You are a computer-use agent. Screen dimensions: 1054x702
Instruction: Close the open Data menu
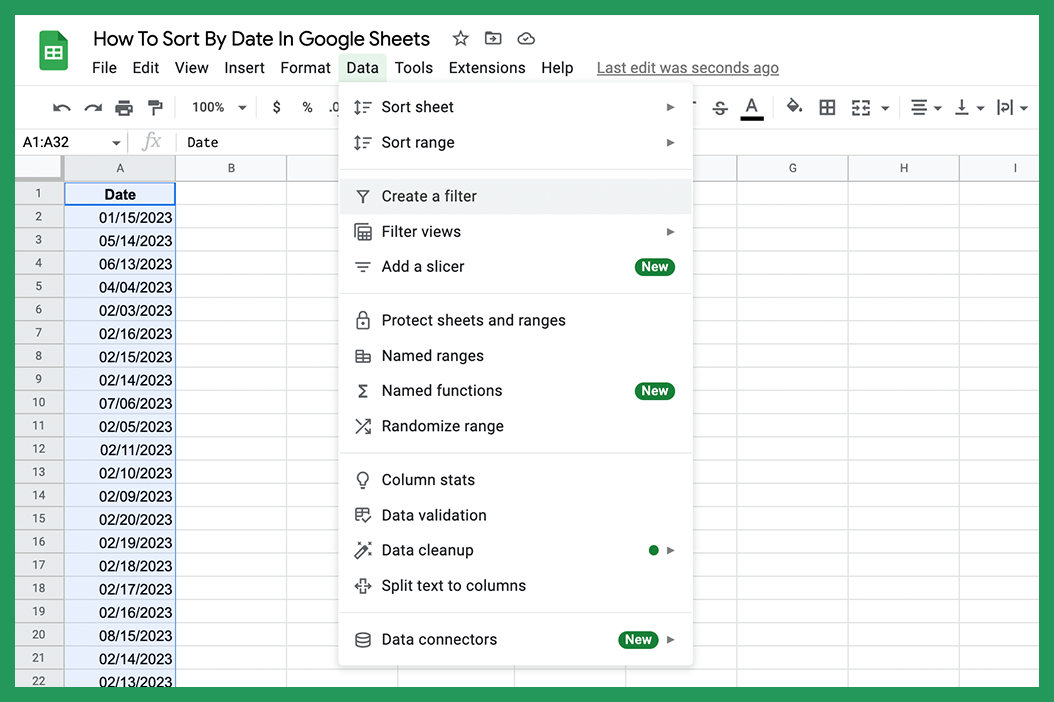(362, 68)
